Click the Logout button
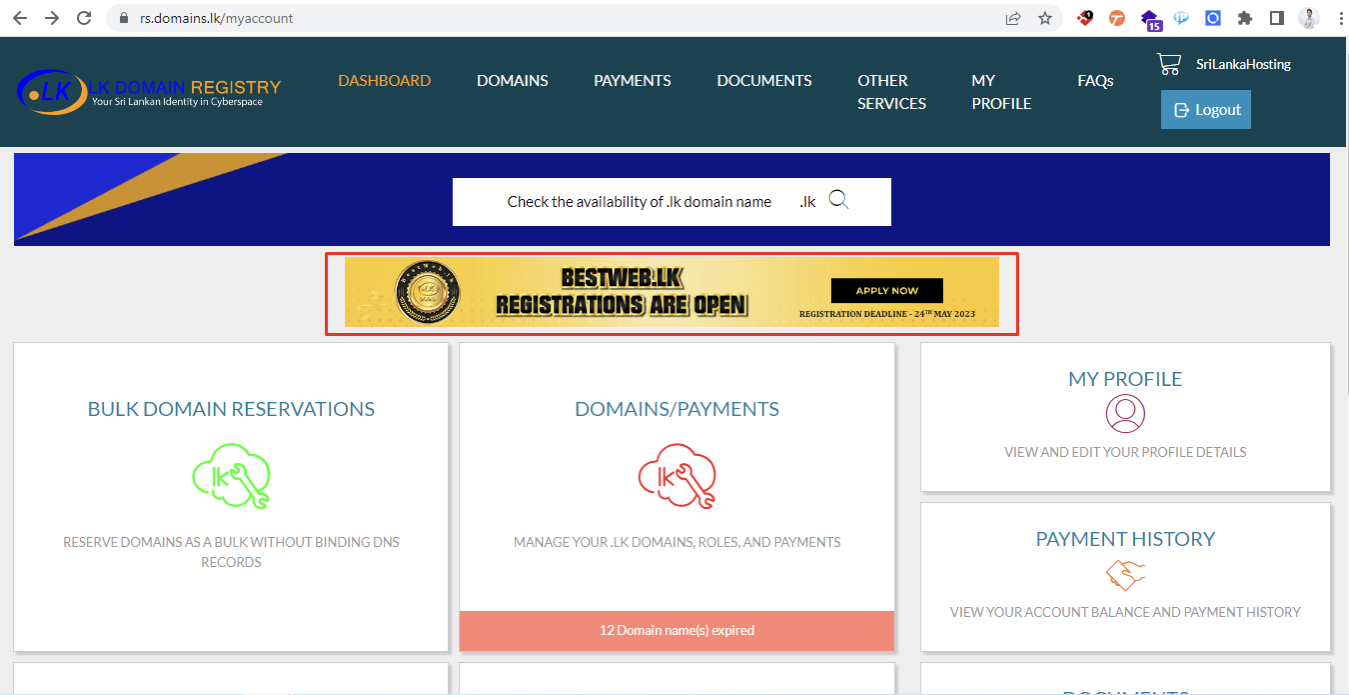The width and height of the screenshot is (1349, 695). pyautogui.click(x=1205, y=110)
